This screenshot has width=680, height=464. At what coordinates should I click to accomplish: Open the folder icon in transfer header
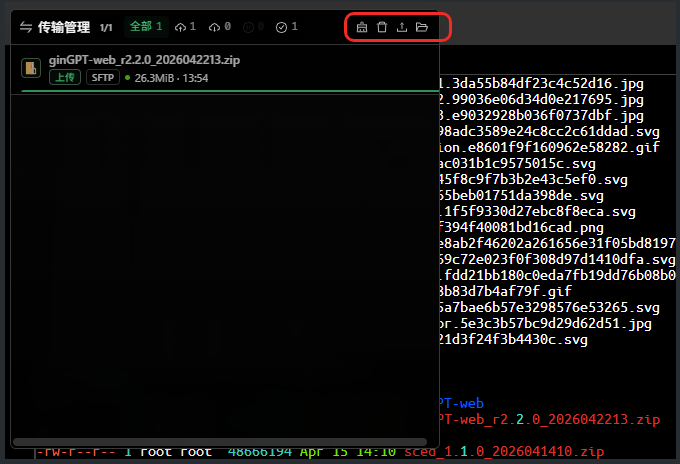coord(422,27)
